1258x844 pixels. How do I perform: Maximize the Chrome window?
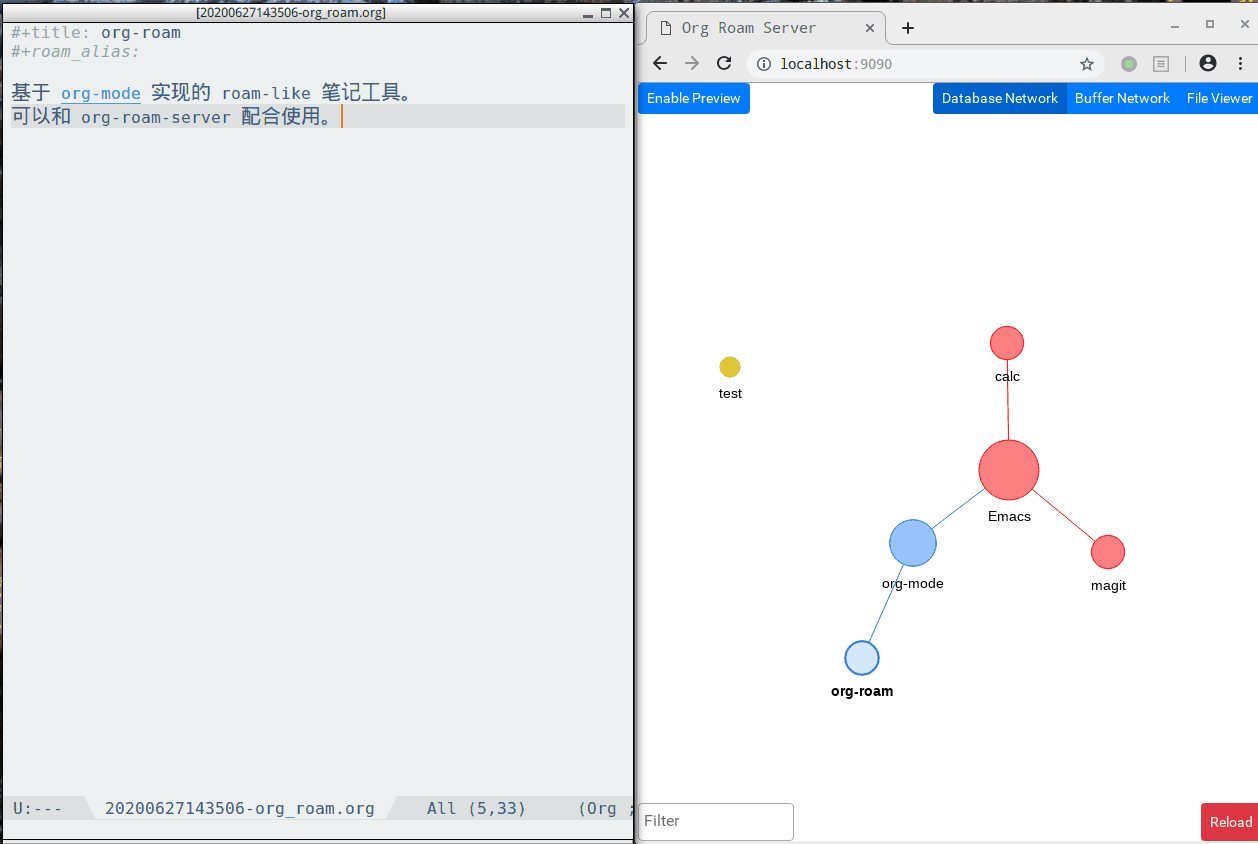tap(1210, 25)
